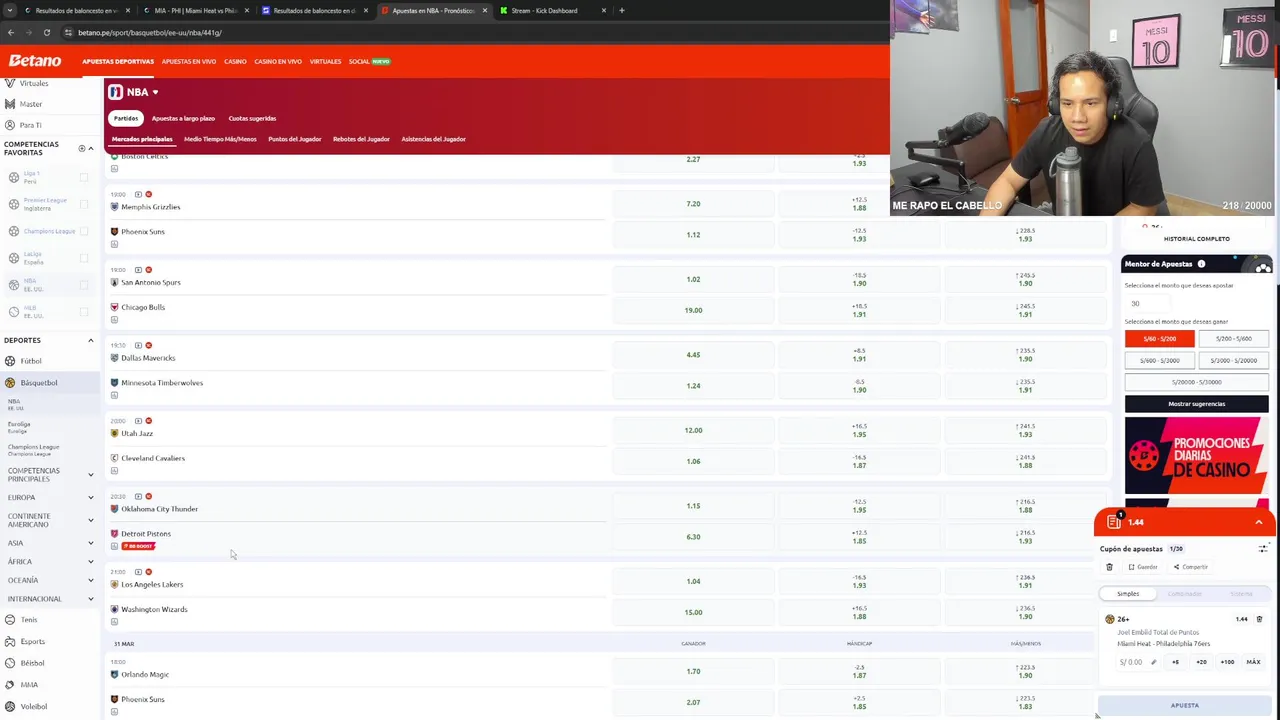Go back with the browser back arrow
The width and height of the screenshot is (1280, 720).
(11, 32)
